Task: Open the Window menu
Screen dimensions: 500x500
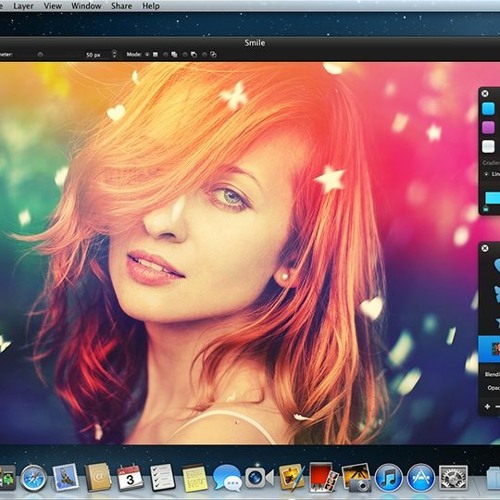Action: coord(86,6)
